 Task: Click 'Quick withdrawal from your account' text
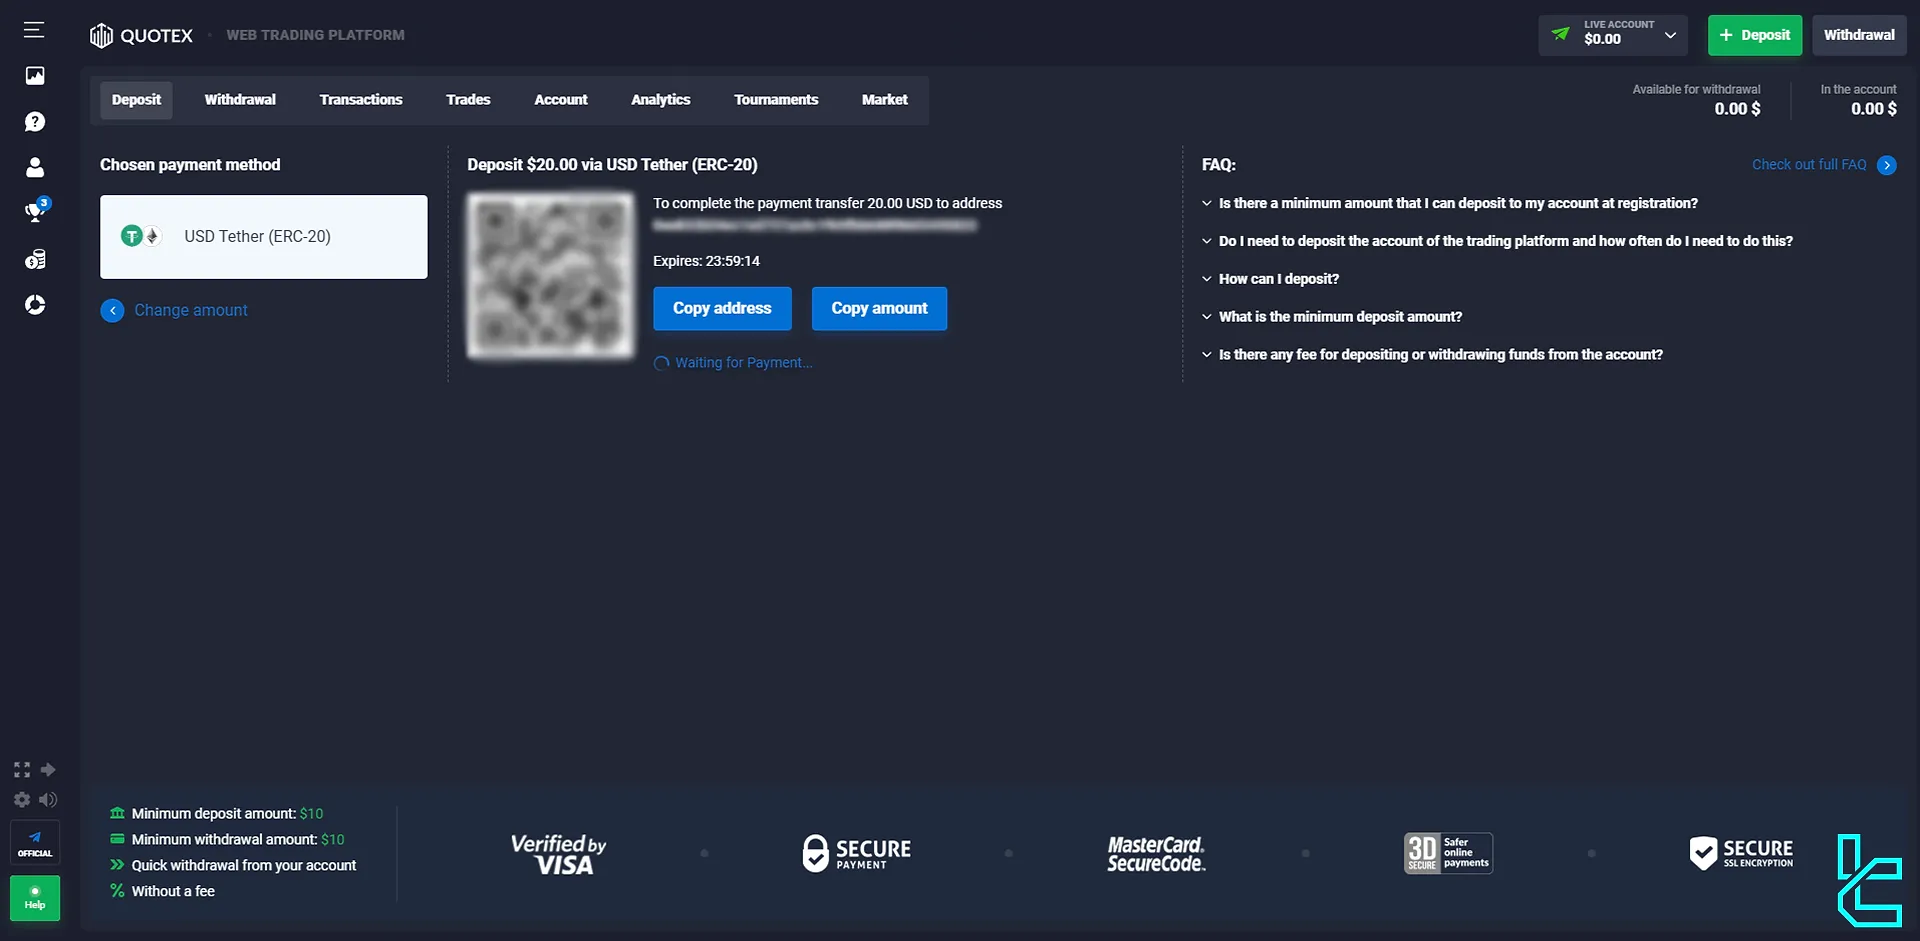coord(244,866)
